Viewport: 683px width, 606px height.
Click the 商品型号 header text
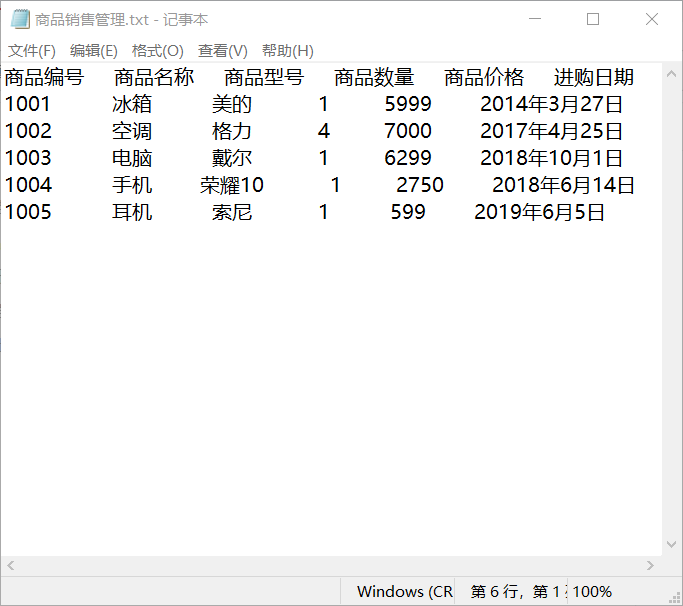(264, 78)
